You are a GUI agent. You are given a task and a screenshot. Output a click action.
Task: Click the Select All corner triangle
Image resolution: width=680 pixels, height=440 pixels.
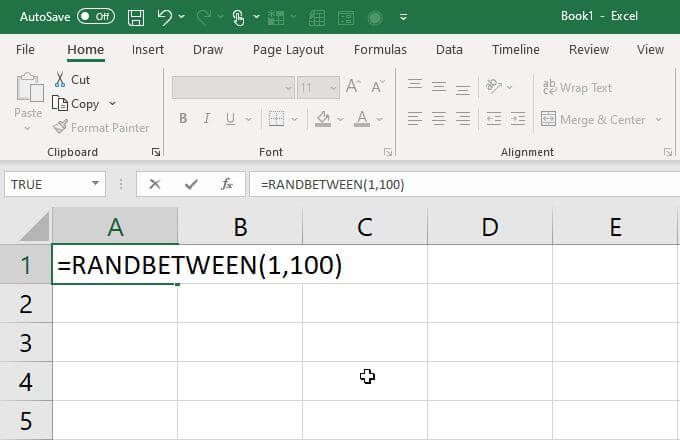[35, 227]
